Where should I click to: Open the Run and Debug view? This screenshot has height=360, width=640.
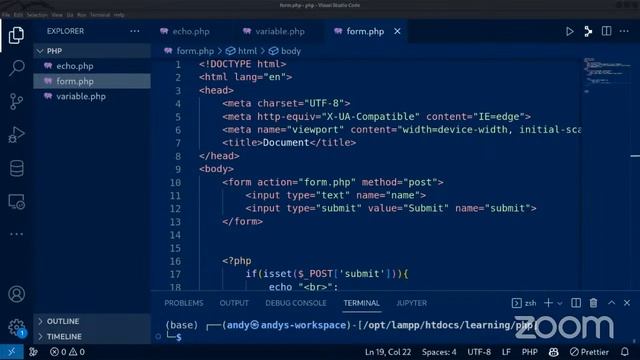coord(16,134)
